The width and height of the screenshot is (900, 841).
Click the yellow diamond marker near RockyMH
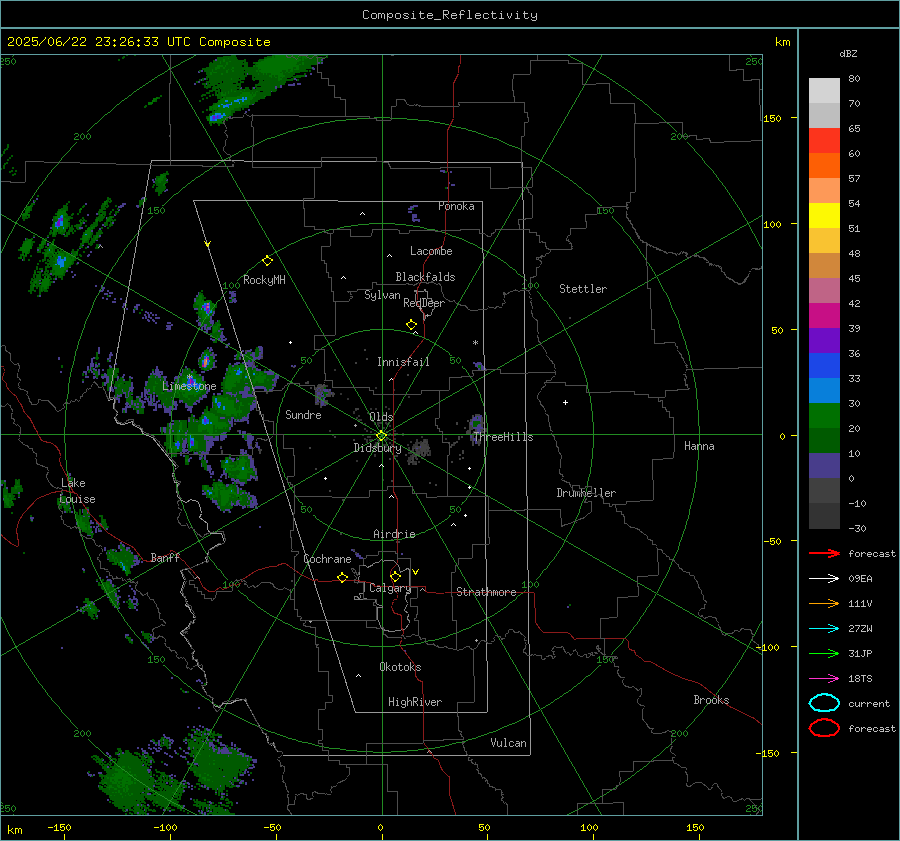pos(267,261)
